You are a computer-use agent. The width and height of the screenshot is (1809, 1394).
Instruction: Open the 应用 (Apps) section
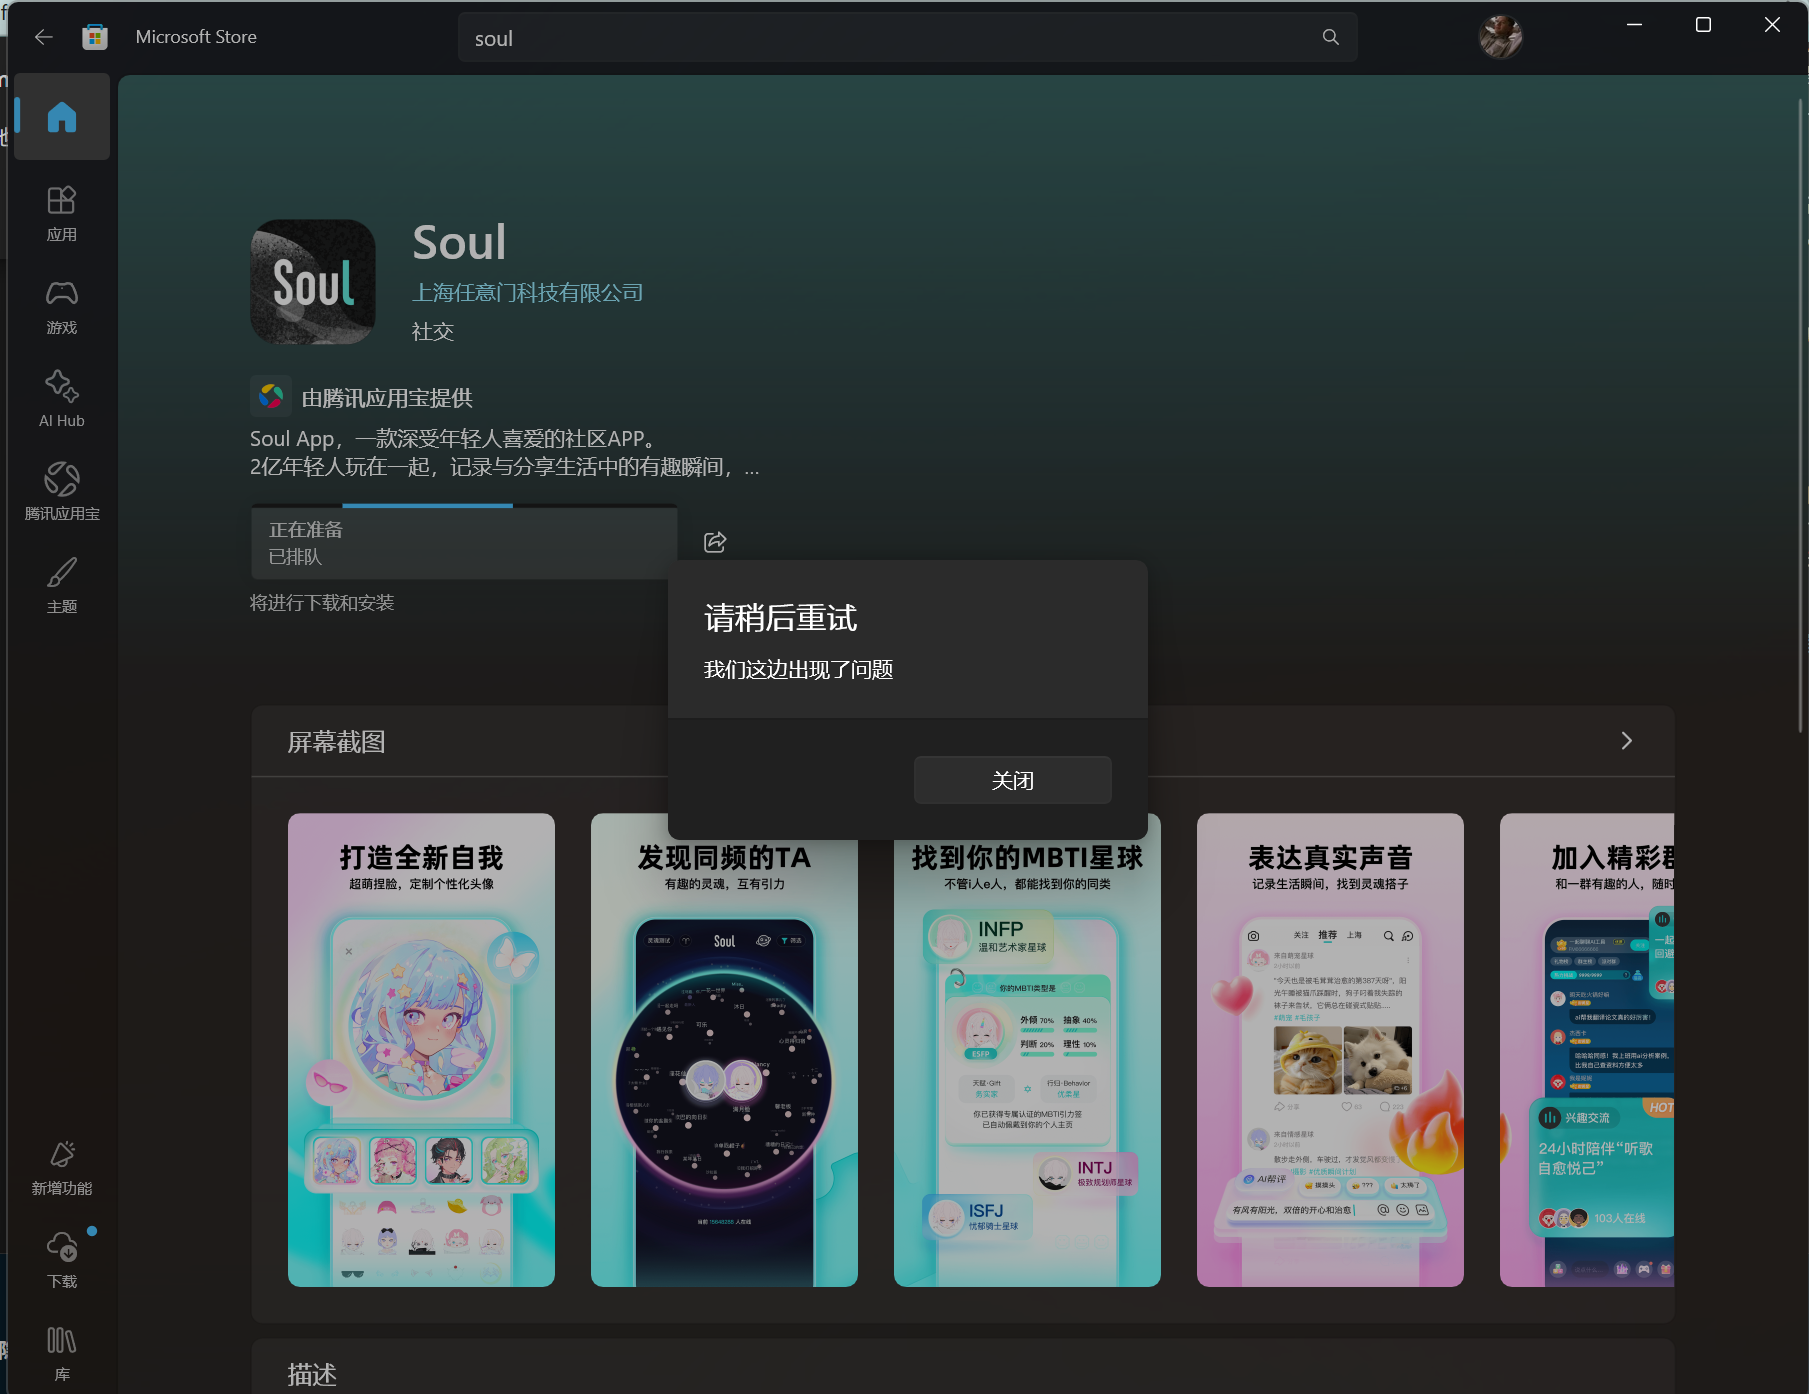click(62, 214)
